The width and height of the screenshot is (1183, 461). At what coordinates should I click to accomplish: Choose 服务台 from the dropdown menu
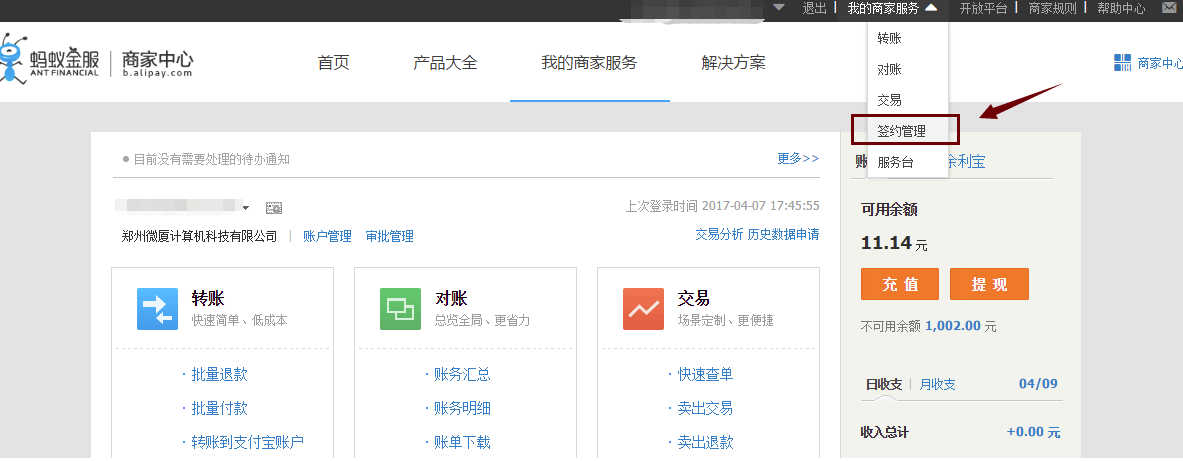[896, 161]
